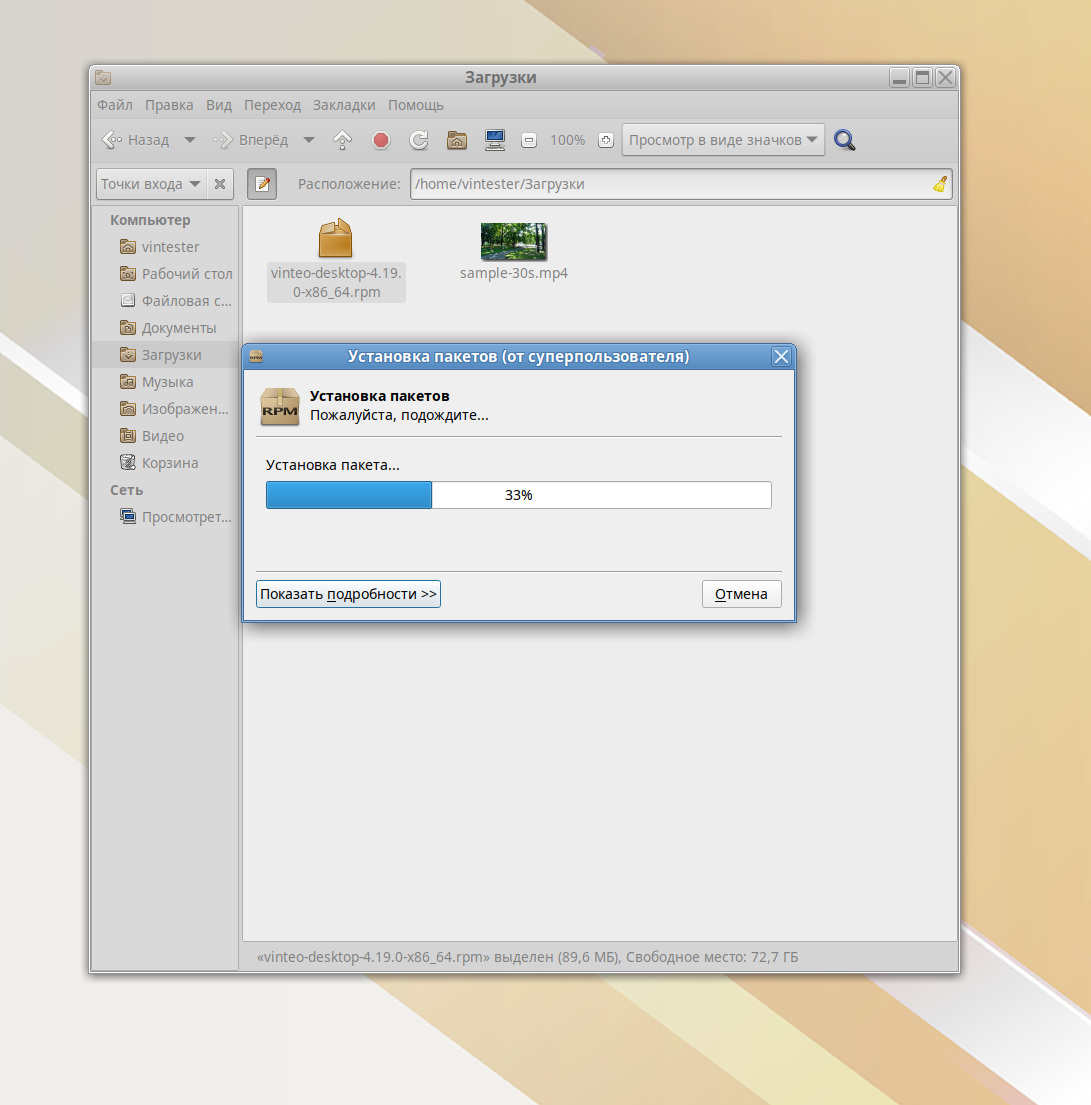Image resolution: width=1091 pixels, height=1105 pixels.
Task: Open the Закладки menu
Action: [x=344, y=105]
